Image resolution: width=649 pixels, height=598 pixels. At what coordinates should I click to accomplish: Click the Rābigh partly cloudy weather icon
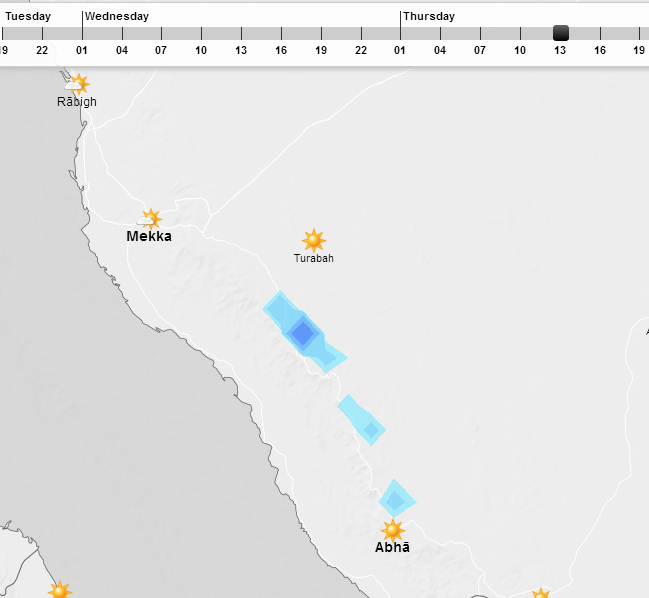pyautogui.click(x=77, y=84)
